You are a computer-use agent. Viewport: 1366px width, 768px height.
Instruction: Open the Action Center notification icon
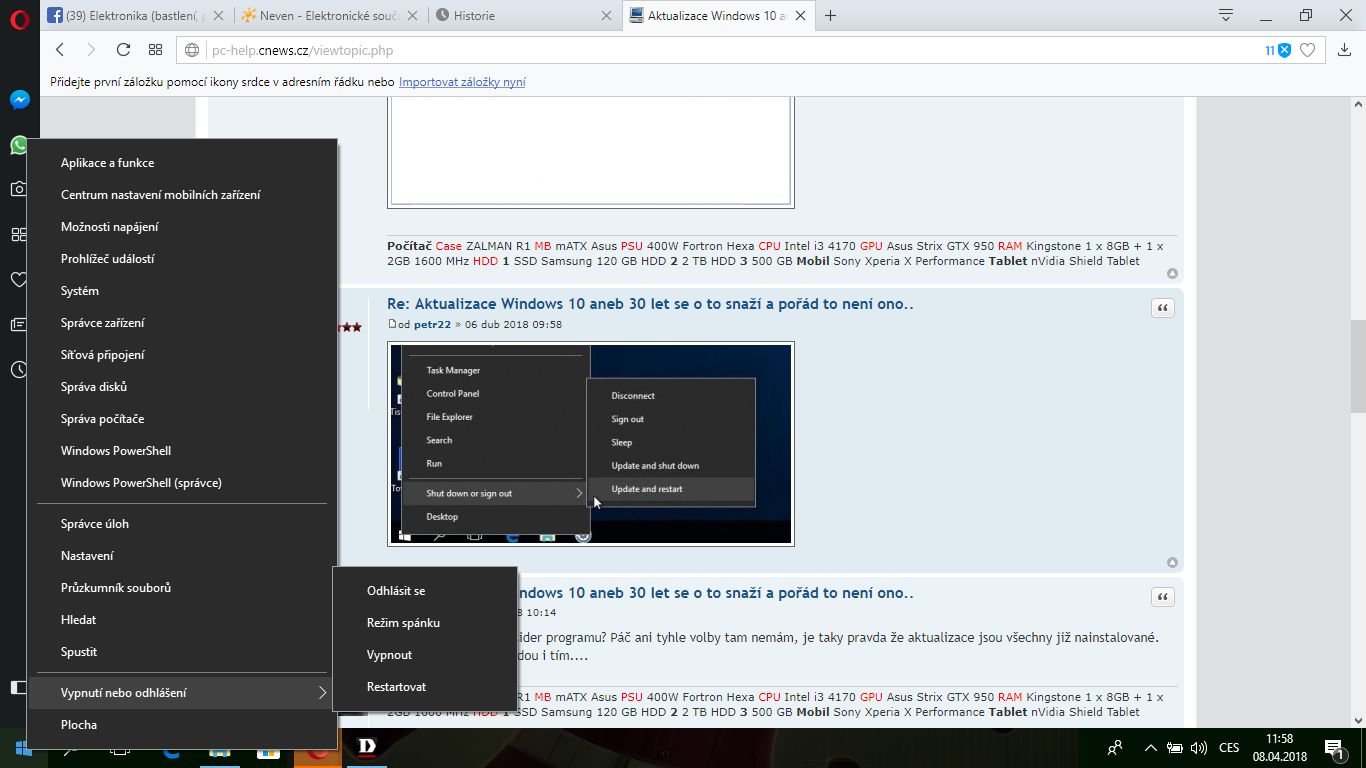(1333, 748)
